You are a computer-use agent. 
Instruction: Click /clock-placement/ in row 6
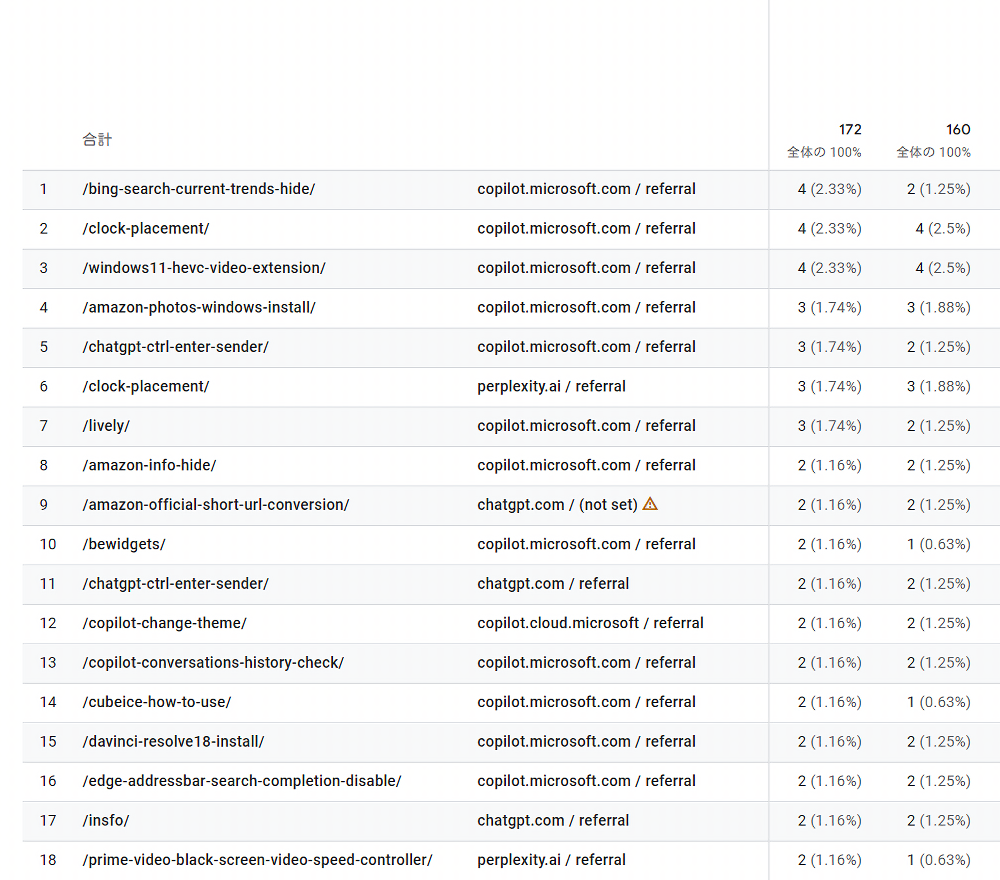click(146, 386)
